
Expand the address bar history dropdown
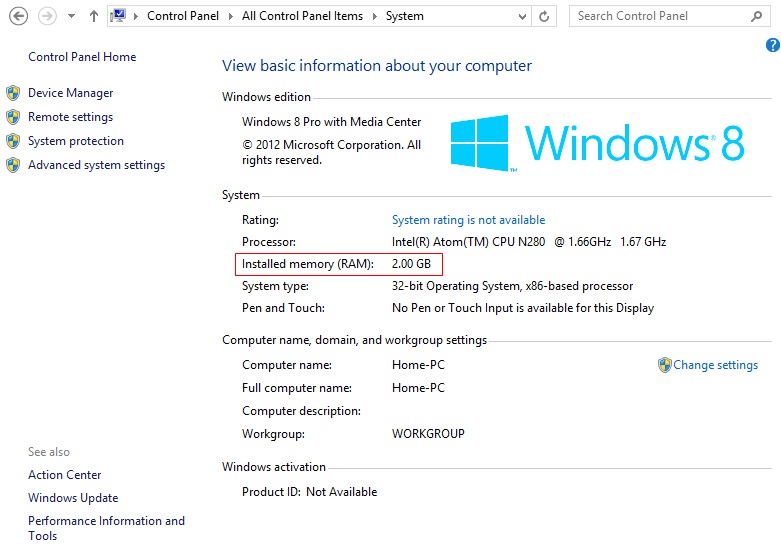click(x=523, y=16)
